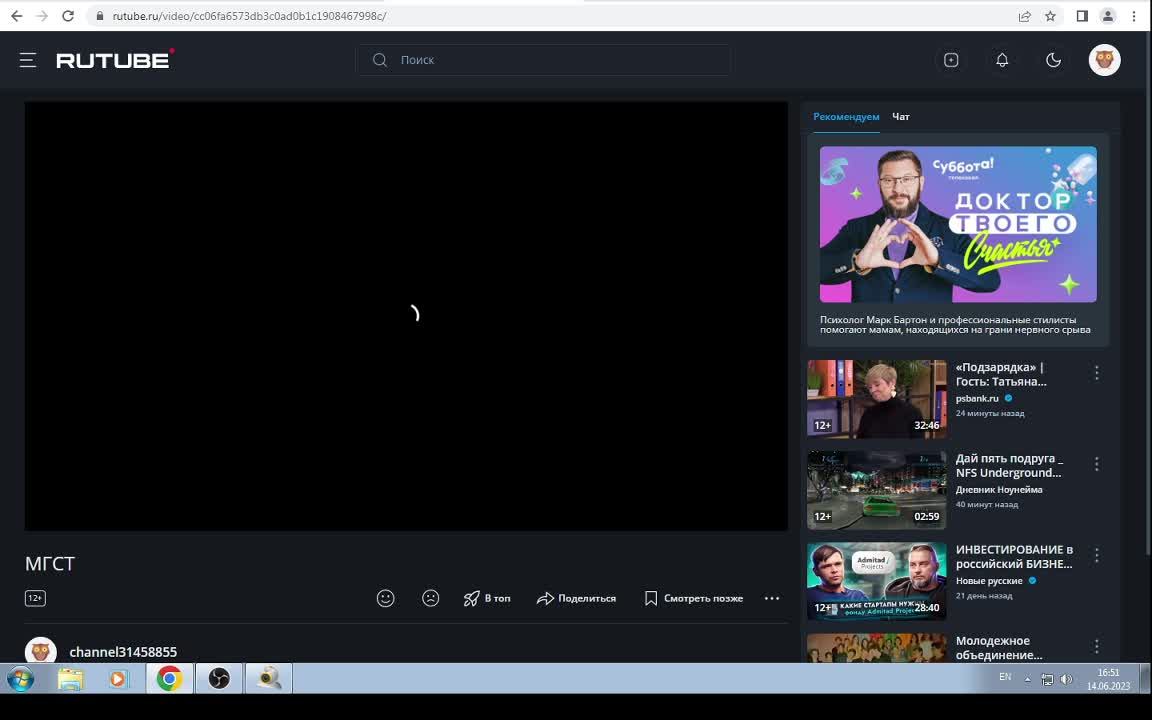Show hidden tray icons arrow

tap(1027, 679)
